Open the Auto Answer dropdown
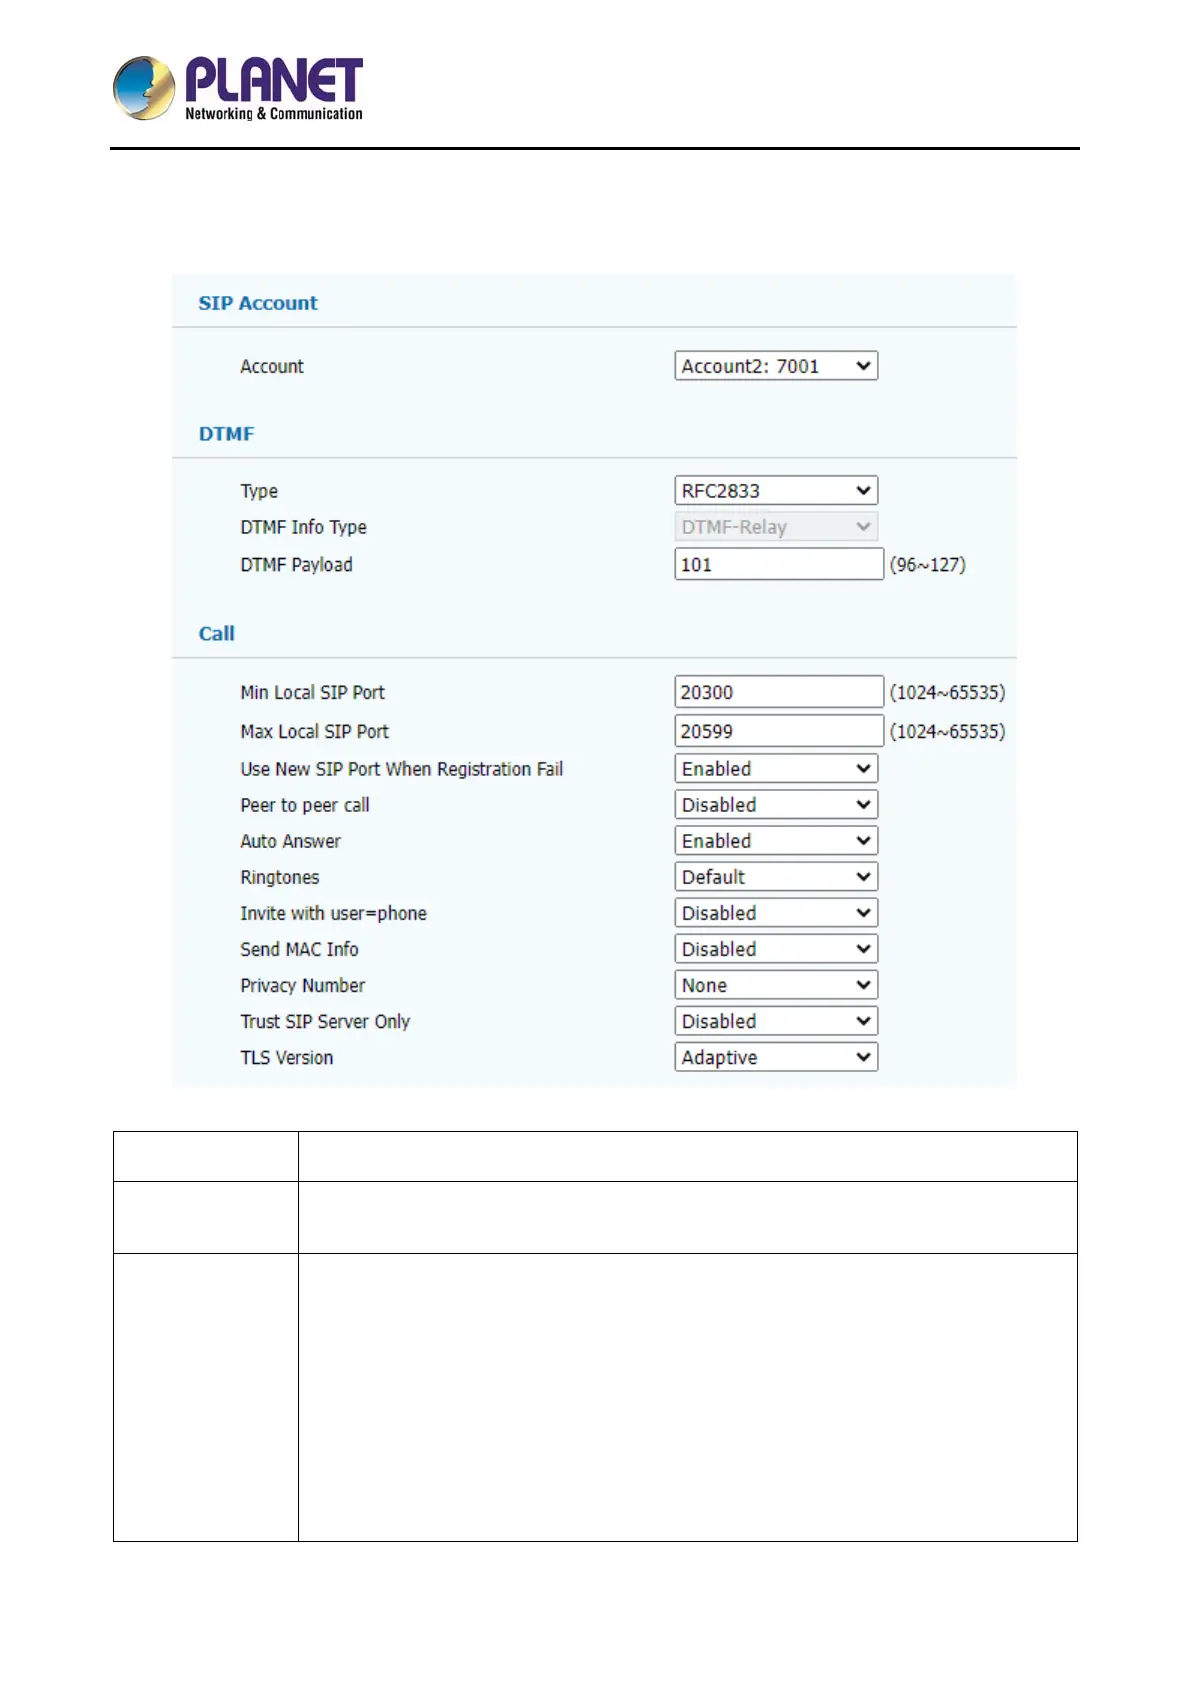Viewport: 1190px width, 1684px height. 776,841
